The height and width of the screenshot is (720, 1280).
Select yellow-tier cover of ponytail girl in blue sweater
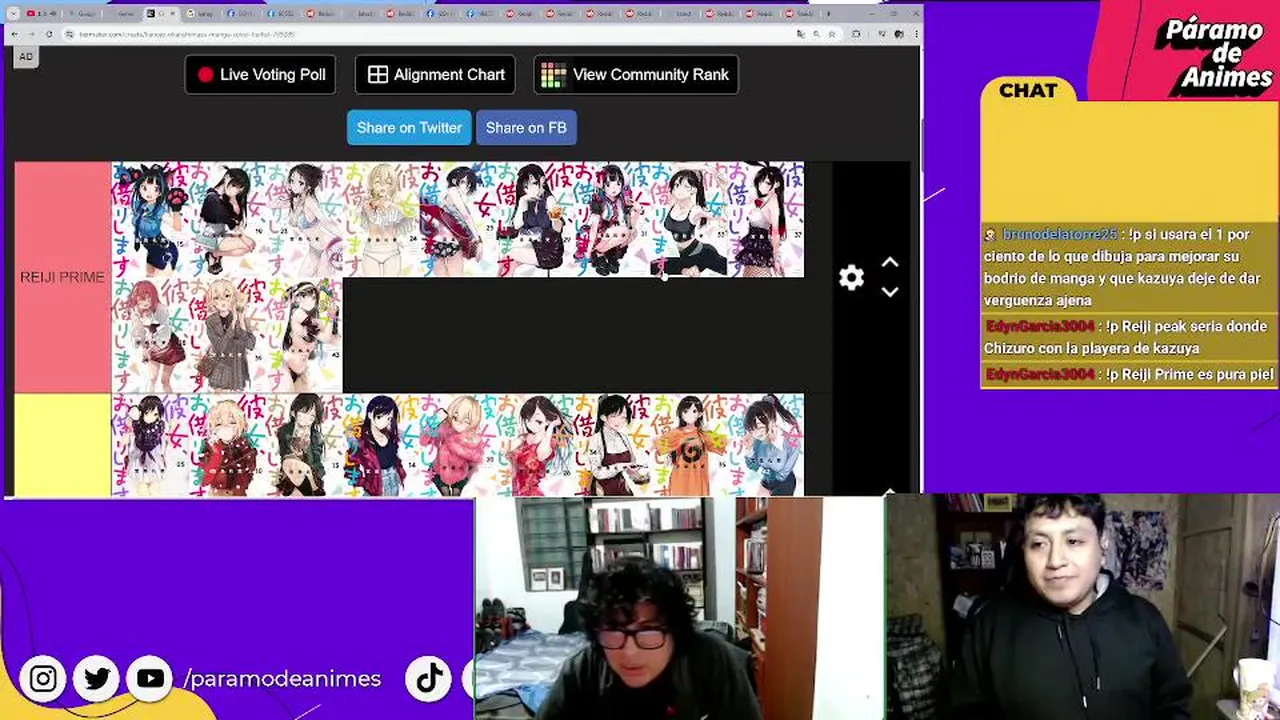click(766, 445)
